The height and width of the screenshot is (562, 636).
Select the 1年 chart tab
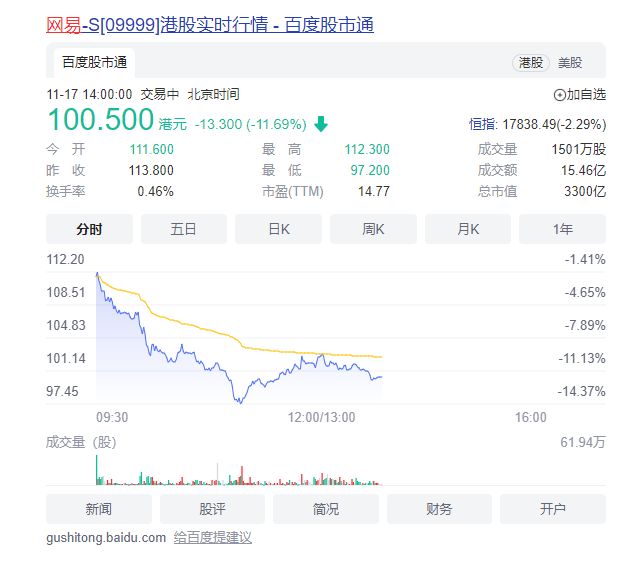(x=563, y=229)
